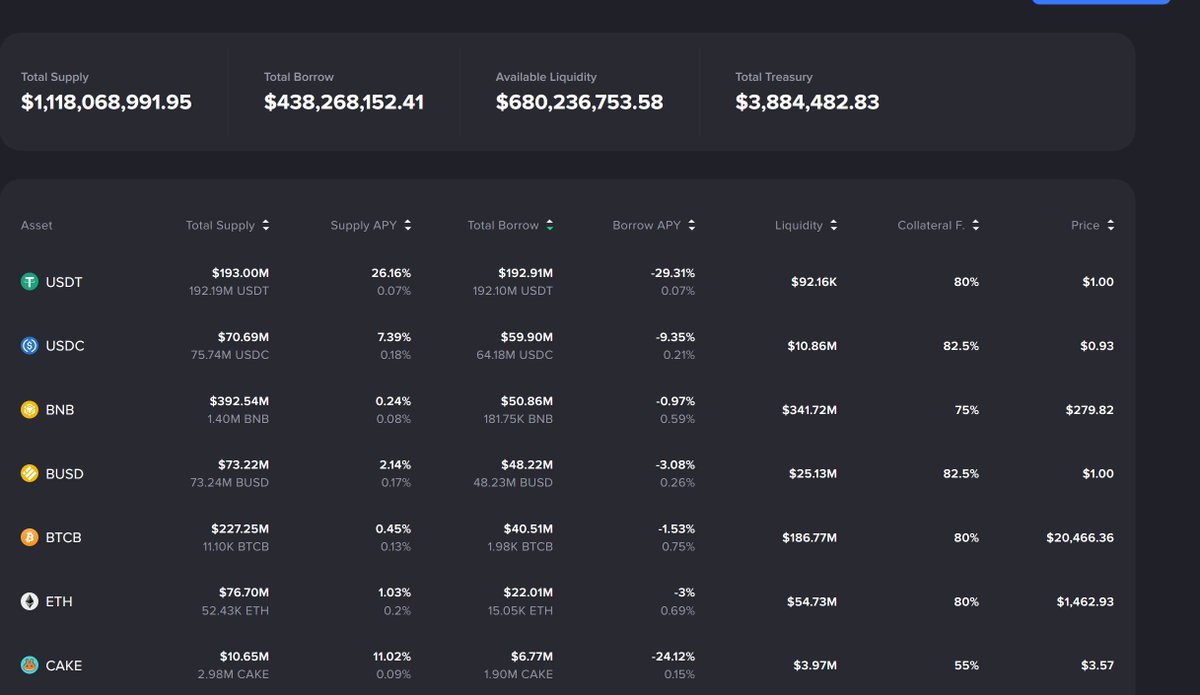Click the USDT token icon
This screenshot has height=695, width=1200.
pyautogui.click(x=30, y=282)
